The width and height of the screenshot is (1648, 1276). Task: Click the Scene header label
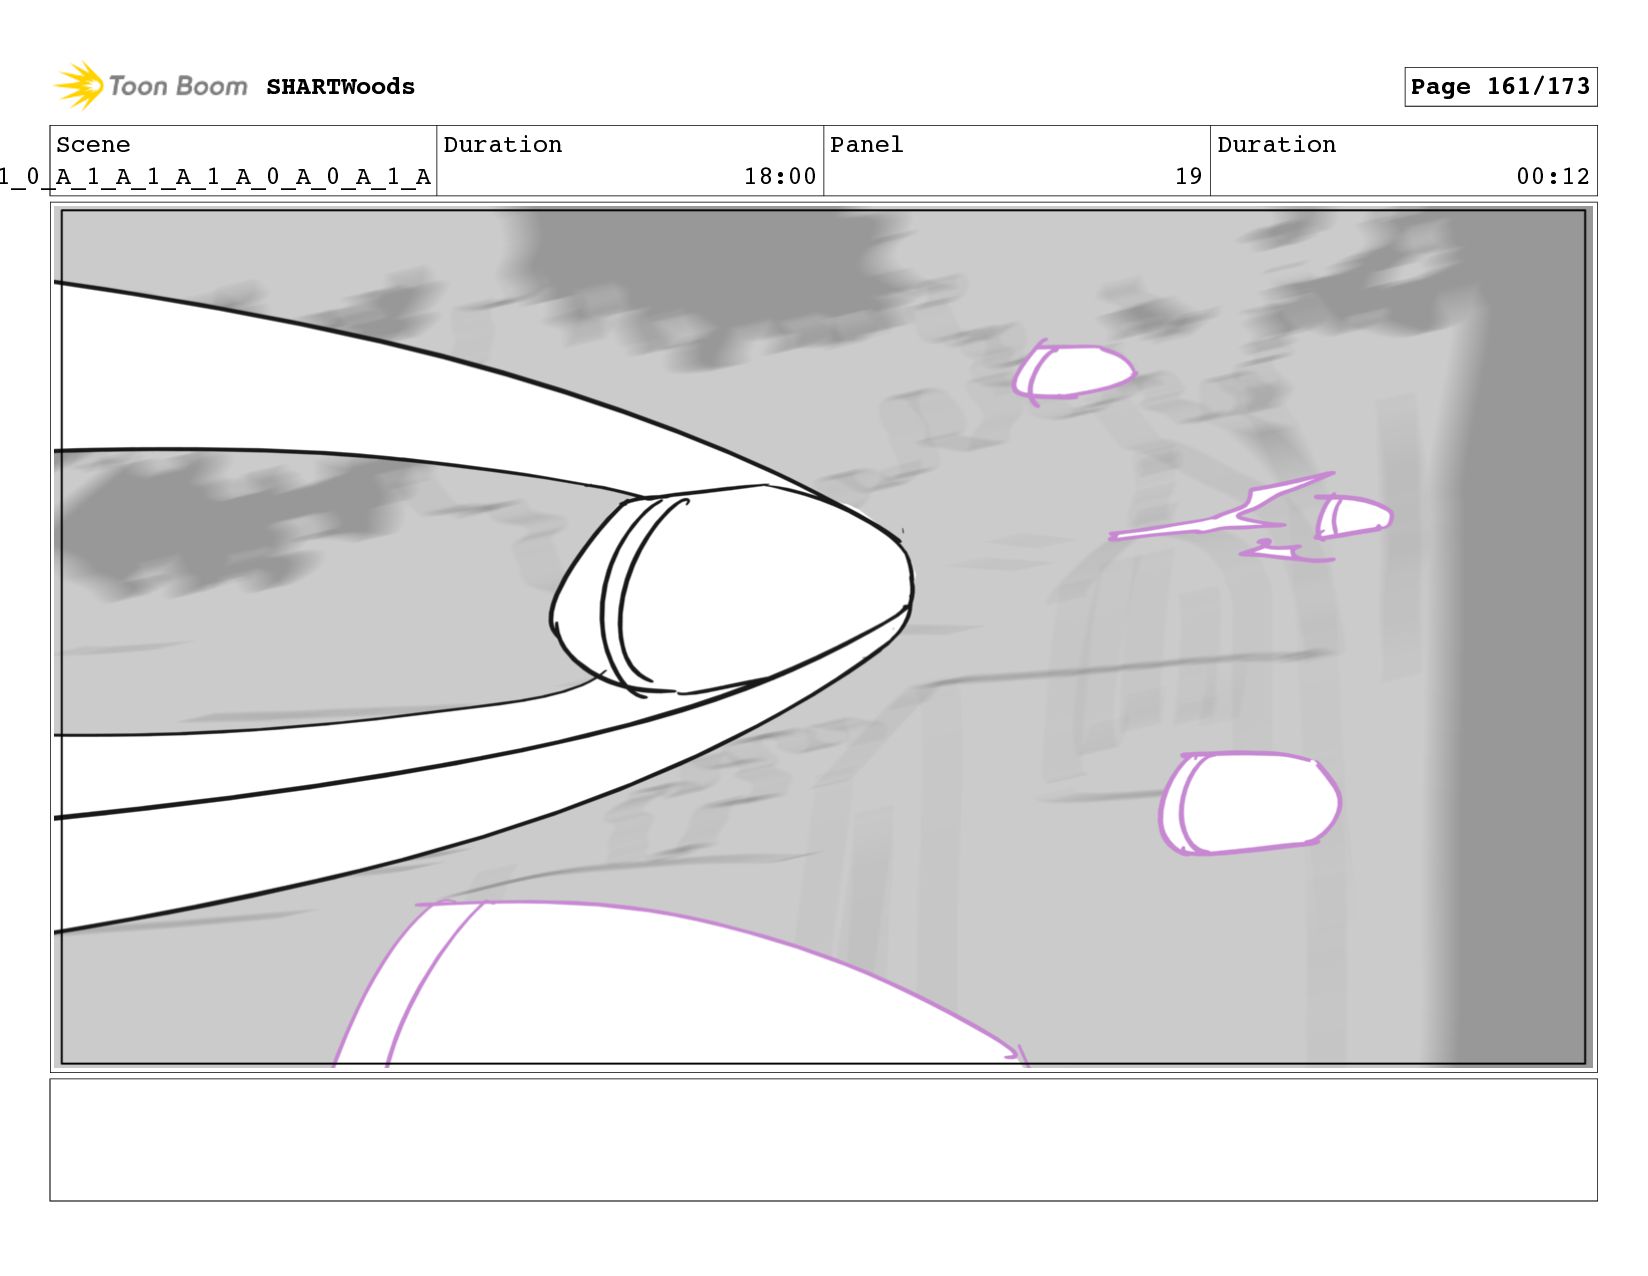[x=93, y=145]
